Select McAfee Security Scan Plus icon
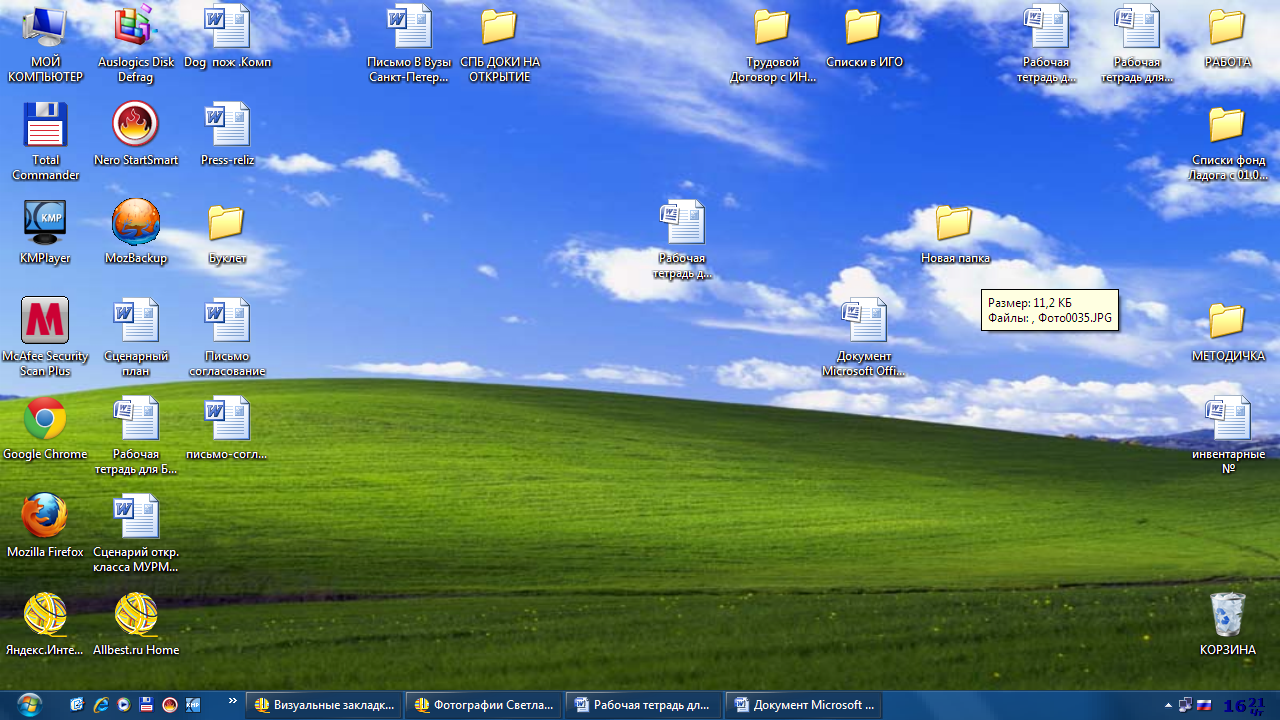 click(x=45, y=337)
